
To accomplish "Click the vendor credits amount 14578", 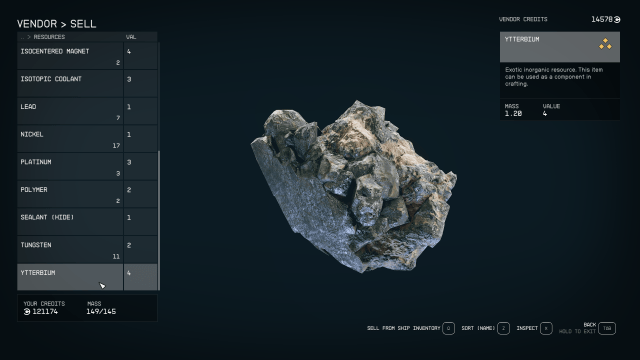I will [x=602, y=19].
